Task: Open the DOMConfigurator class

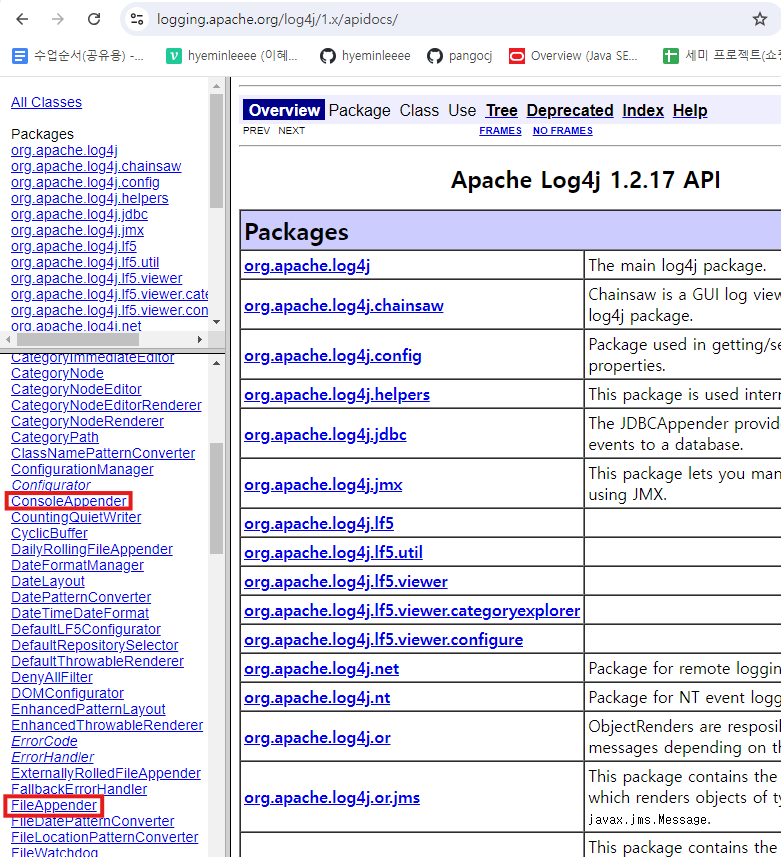Action: (x=67, y=693)
